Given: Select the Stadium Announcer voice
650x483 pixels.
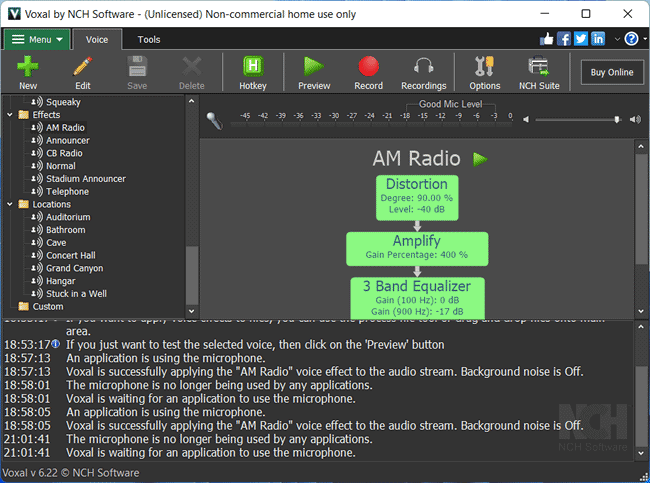Looking at the screenshot, I should tap(86, 179).
